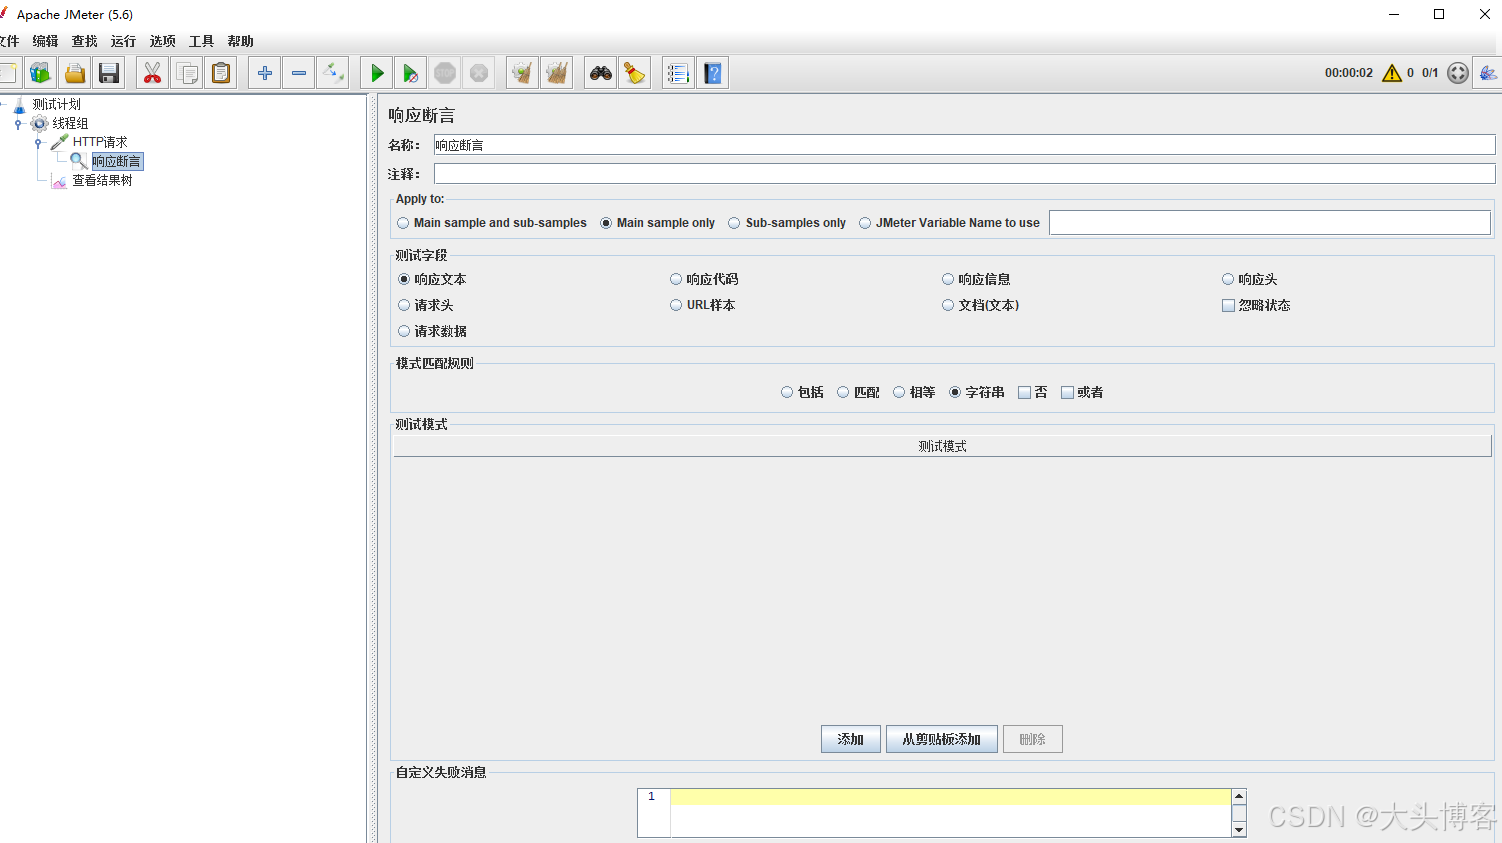The width and height of the screenshot is (1502, 843).
Task: Click the Open file folder icon
Action: [x=75, y=73]
